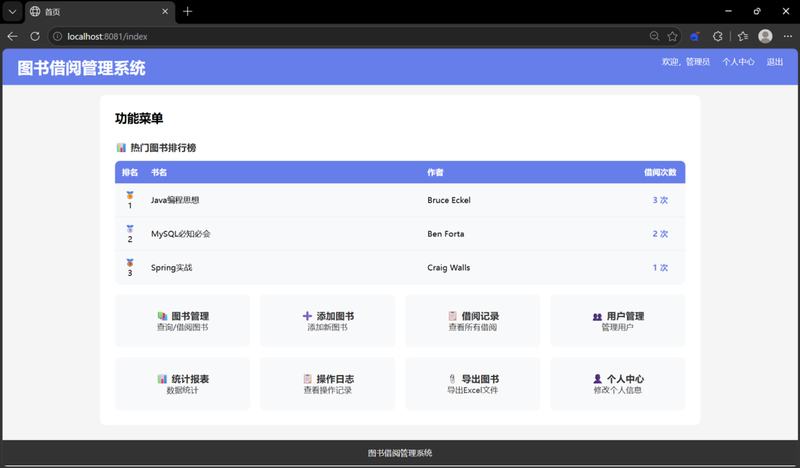Click the books icon on 图书管理 card
The height and width of the screenshot is (468, 800).
[162, 316]
